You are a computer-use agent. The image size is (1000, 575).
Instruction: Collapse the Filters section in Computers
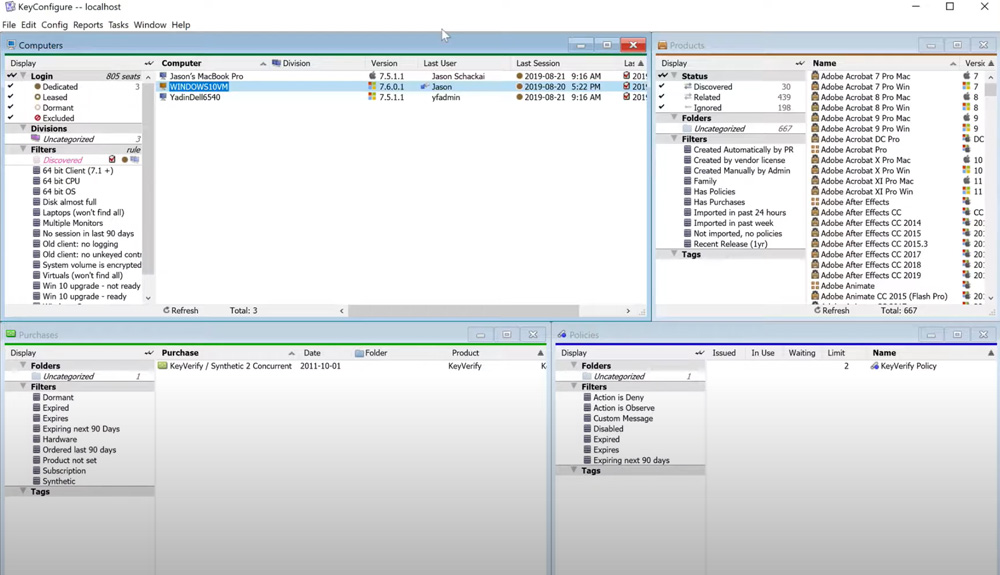coord(24,149)
